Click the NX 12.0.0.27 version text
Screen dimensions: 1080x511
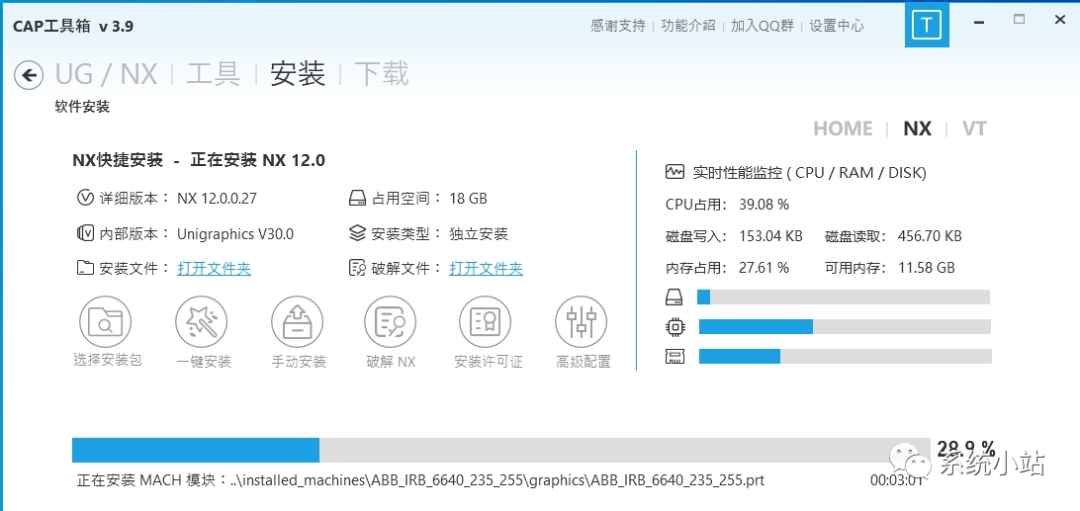tap(217, 199)
